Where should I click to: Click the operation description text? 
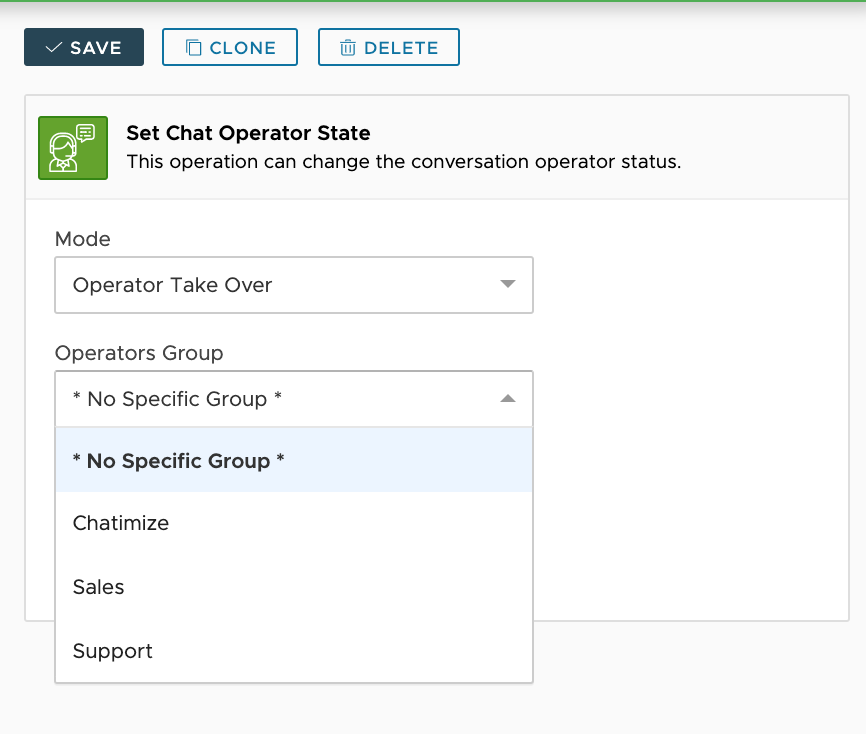coord(403,161)
